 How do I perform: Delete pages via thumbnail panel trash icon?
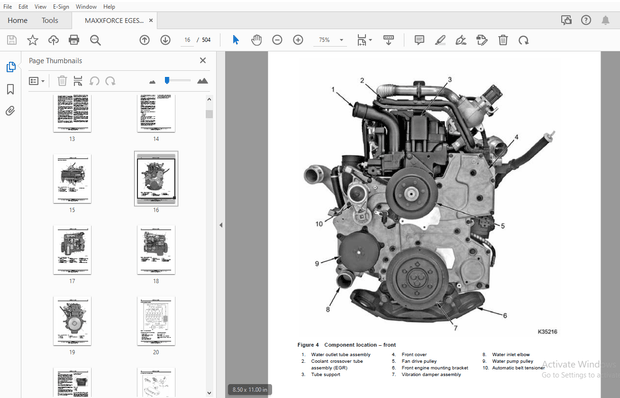click(x=62, y=81)
